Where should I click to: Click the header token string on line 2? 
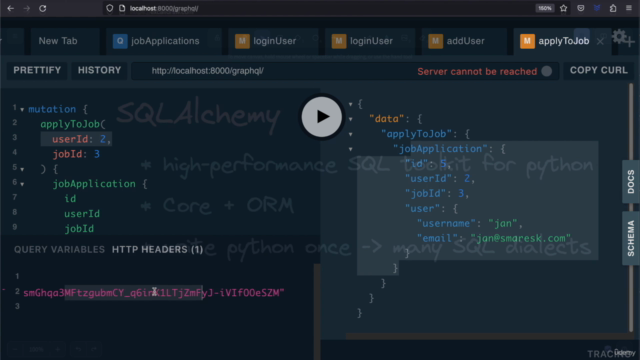point(154,293)
